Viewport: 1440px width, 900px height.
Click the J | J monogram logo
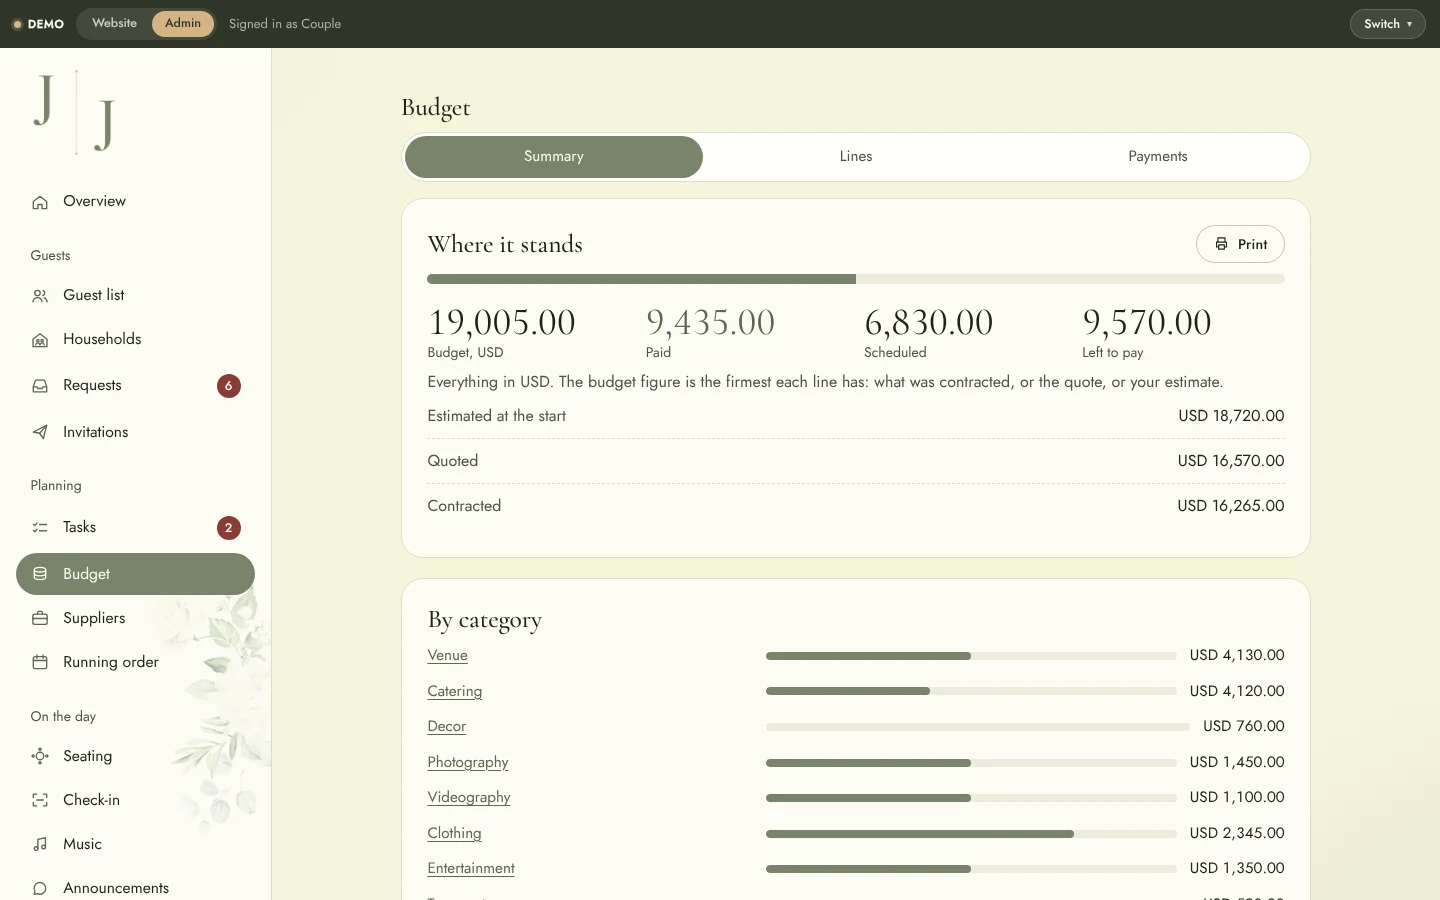pyautogui.click(x=75, y=112)
